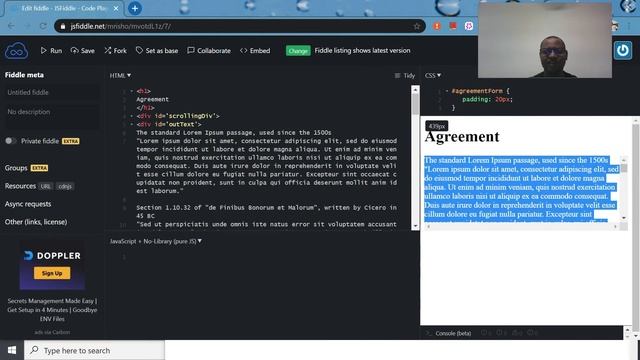Click the JSFiddle cloud logo

16,51
